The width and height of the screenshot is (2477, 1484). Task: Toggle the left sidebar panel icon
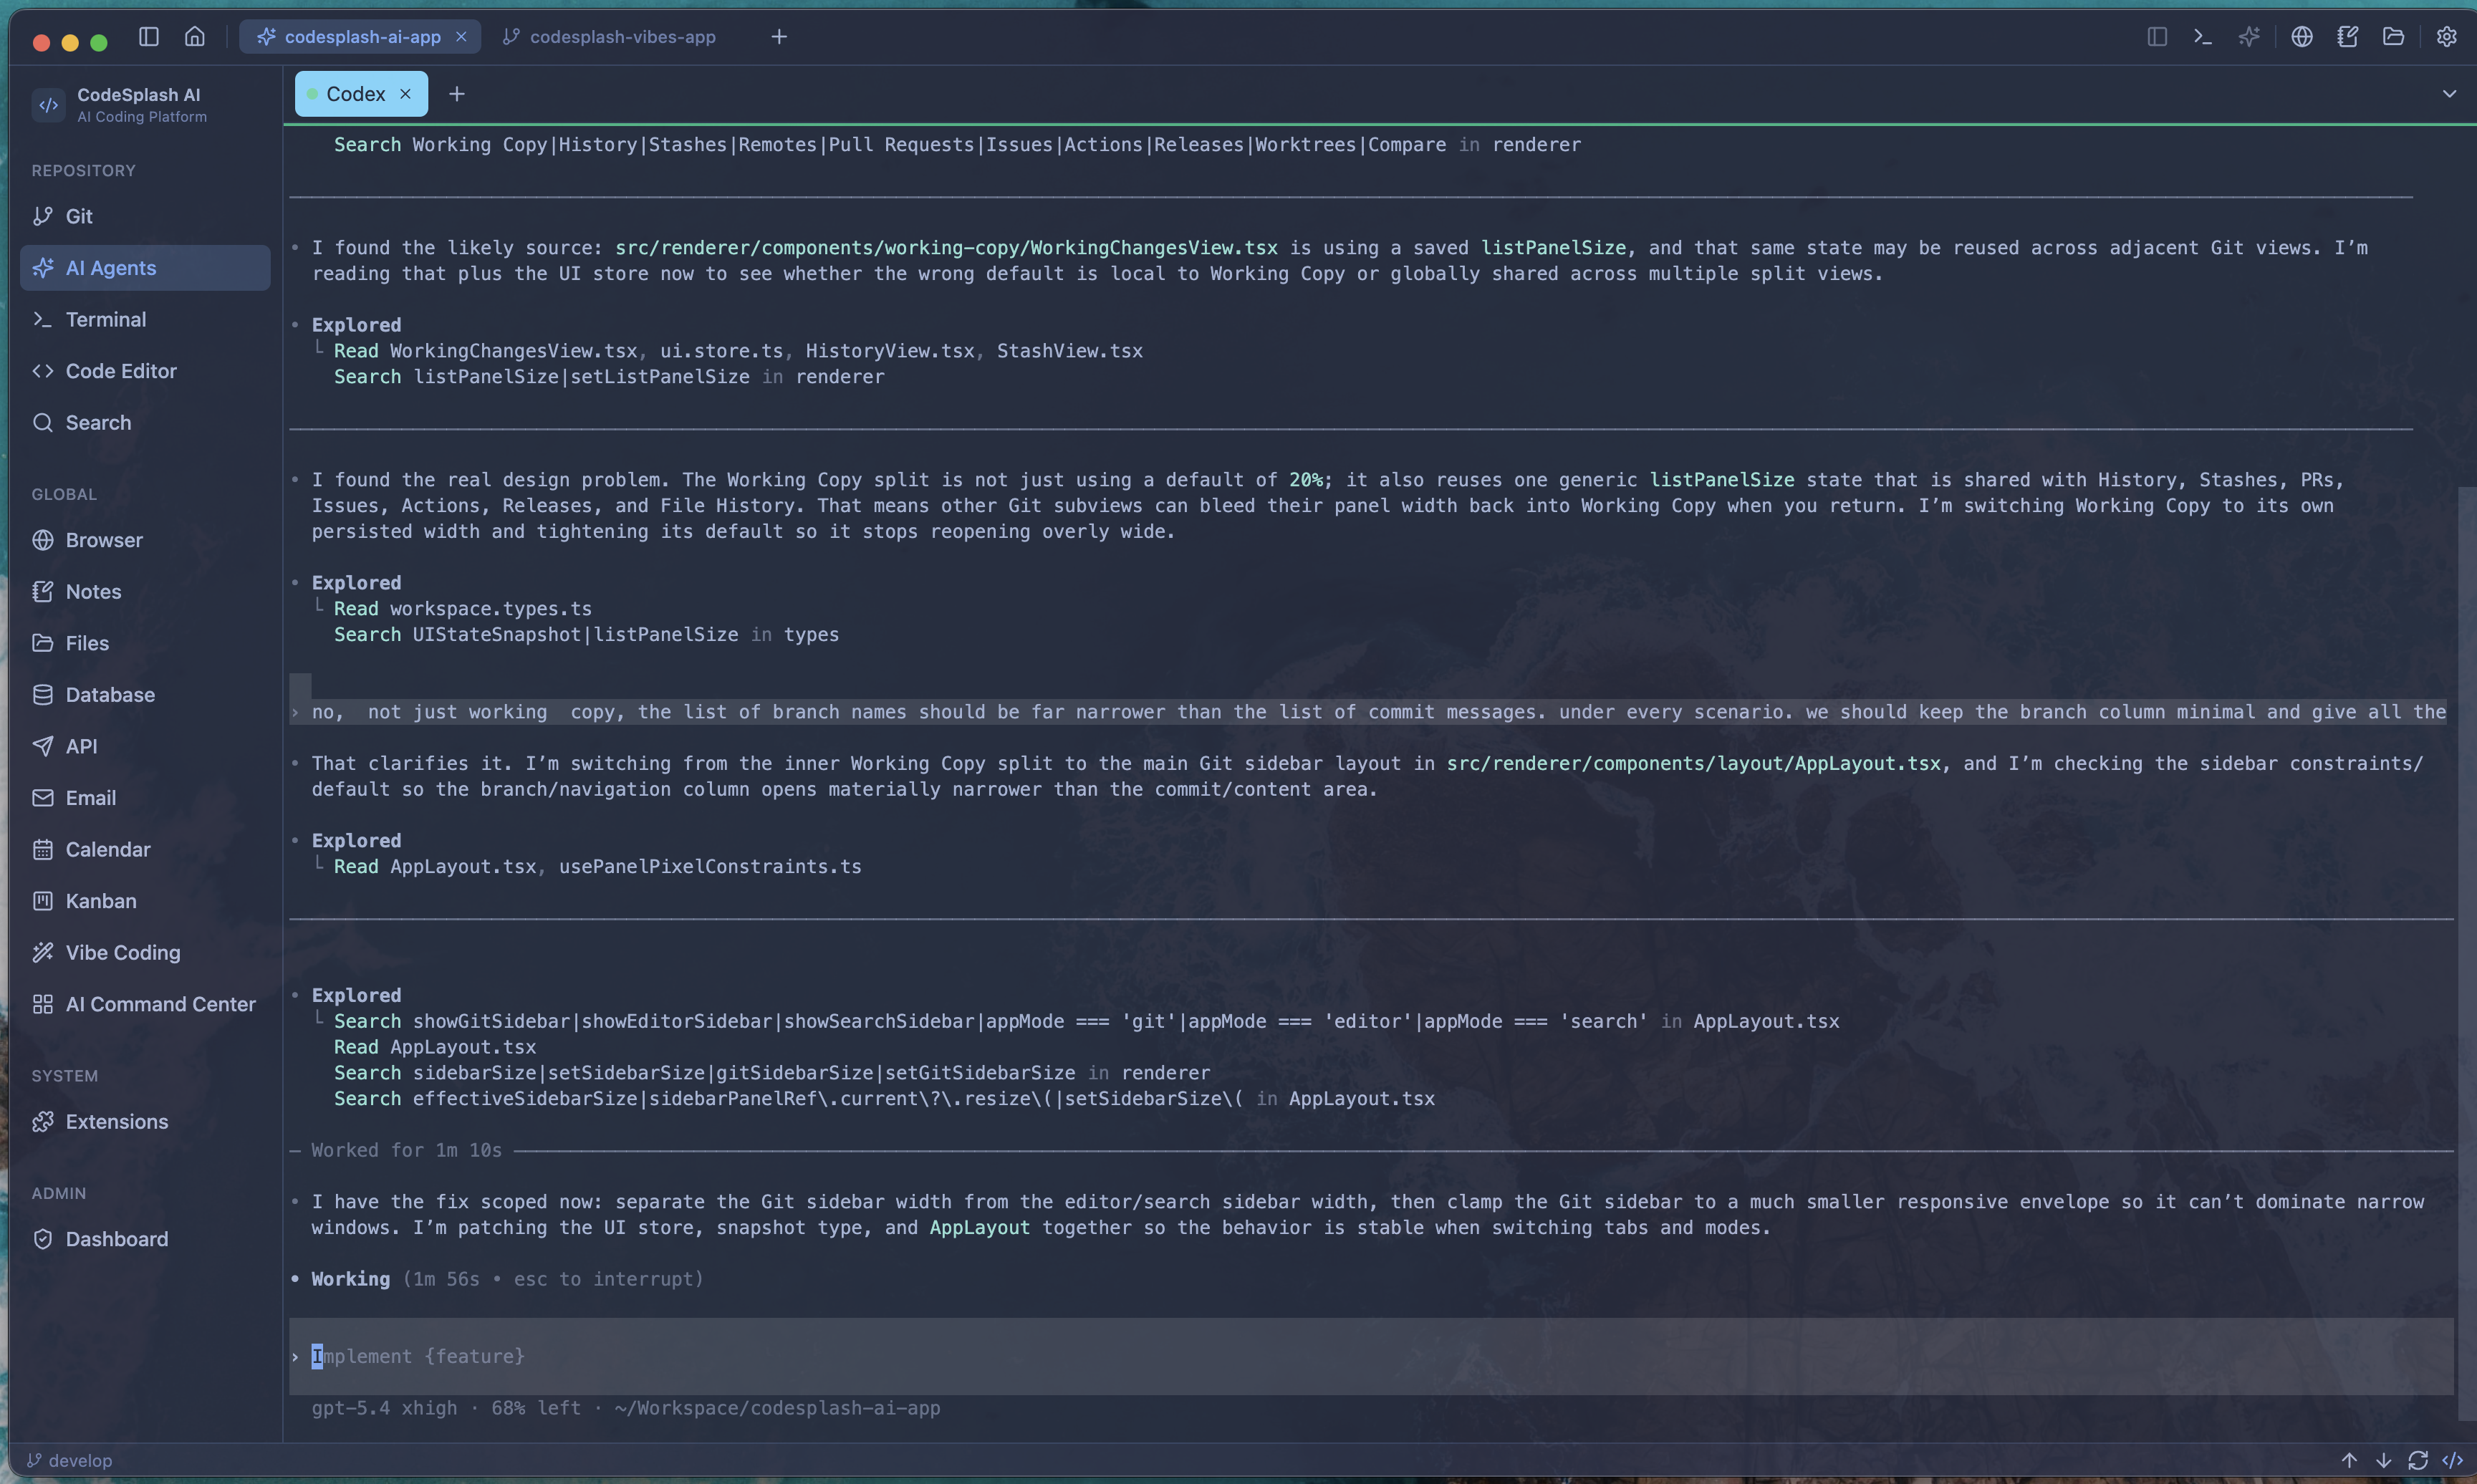[x=149, y=37]
